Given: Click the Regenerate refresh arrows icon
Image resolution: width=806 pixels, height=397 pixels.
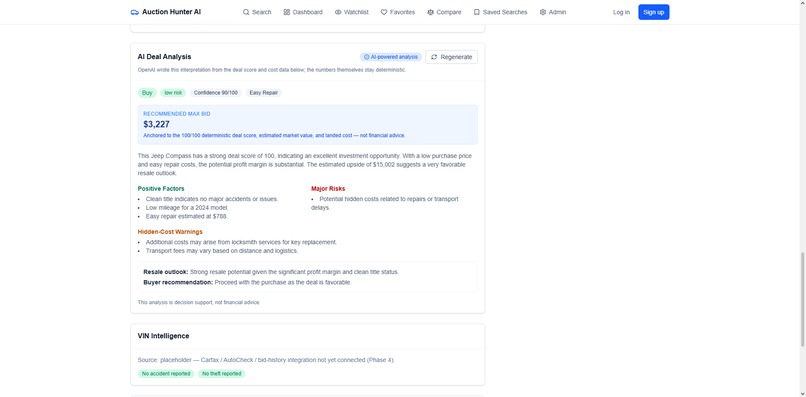Looking at the screenshot, I should pyautogui.click(x=434, y=57).
